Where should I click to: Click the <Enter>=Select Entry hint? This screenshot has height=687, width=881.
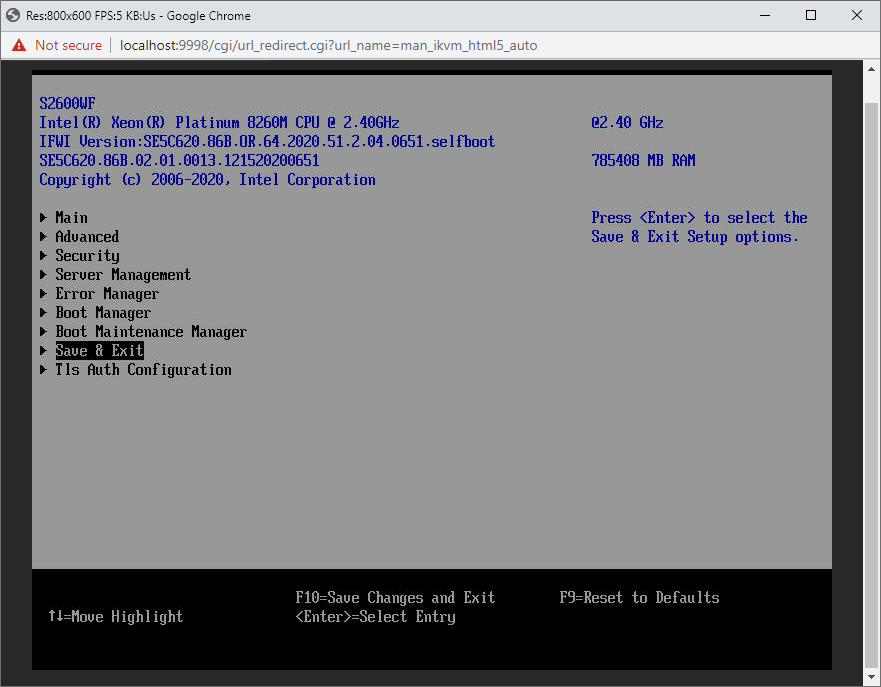pos(375,617)
